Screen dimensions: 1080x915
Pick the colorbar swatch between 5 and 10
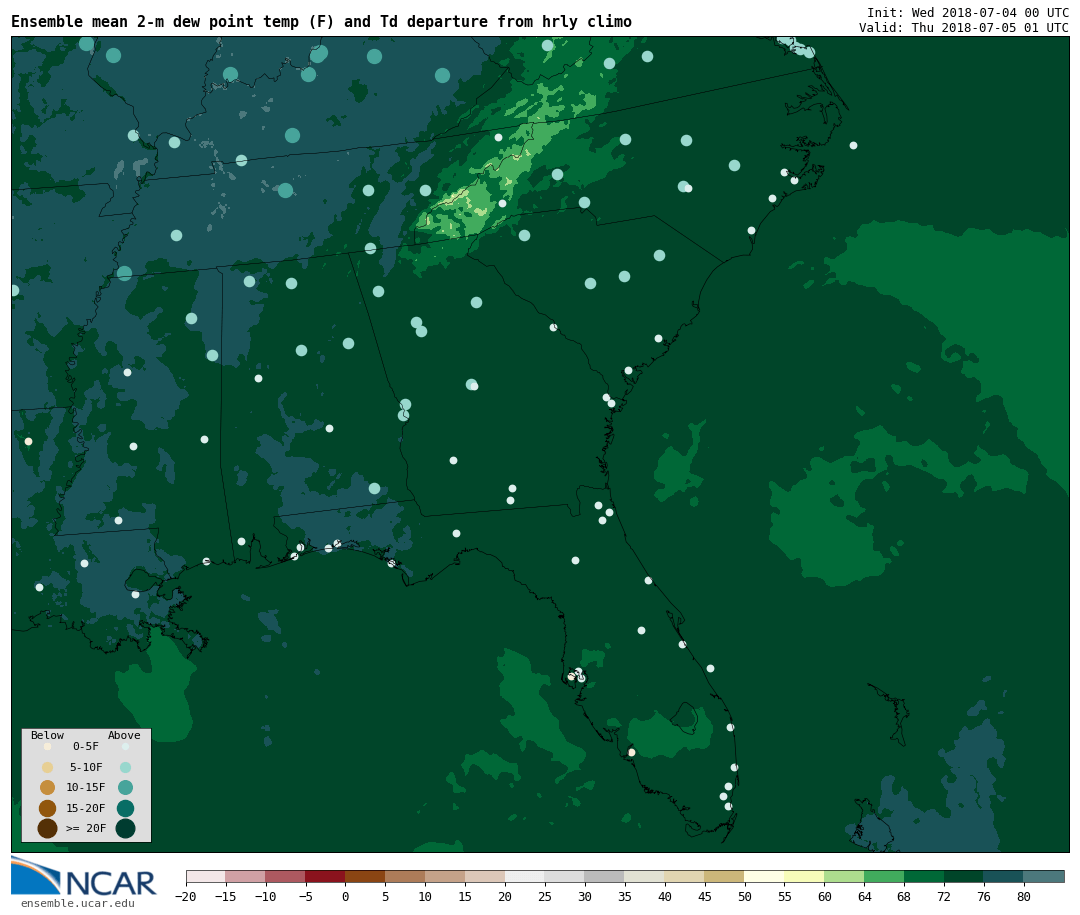pyautogui.click(x=405, y=876)
